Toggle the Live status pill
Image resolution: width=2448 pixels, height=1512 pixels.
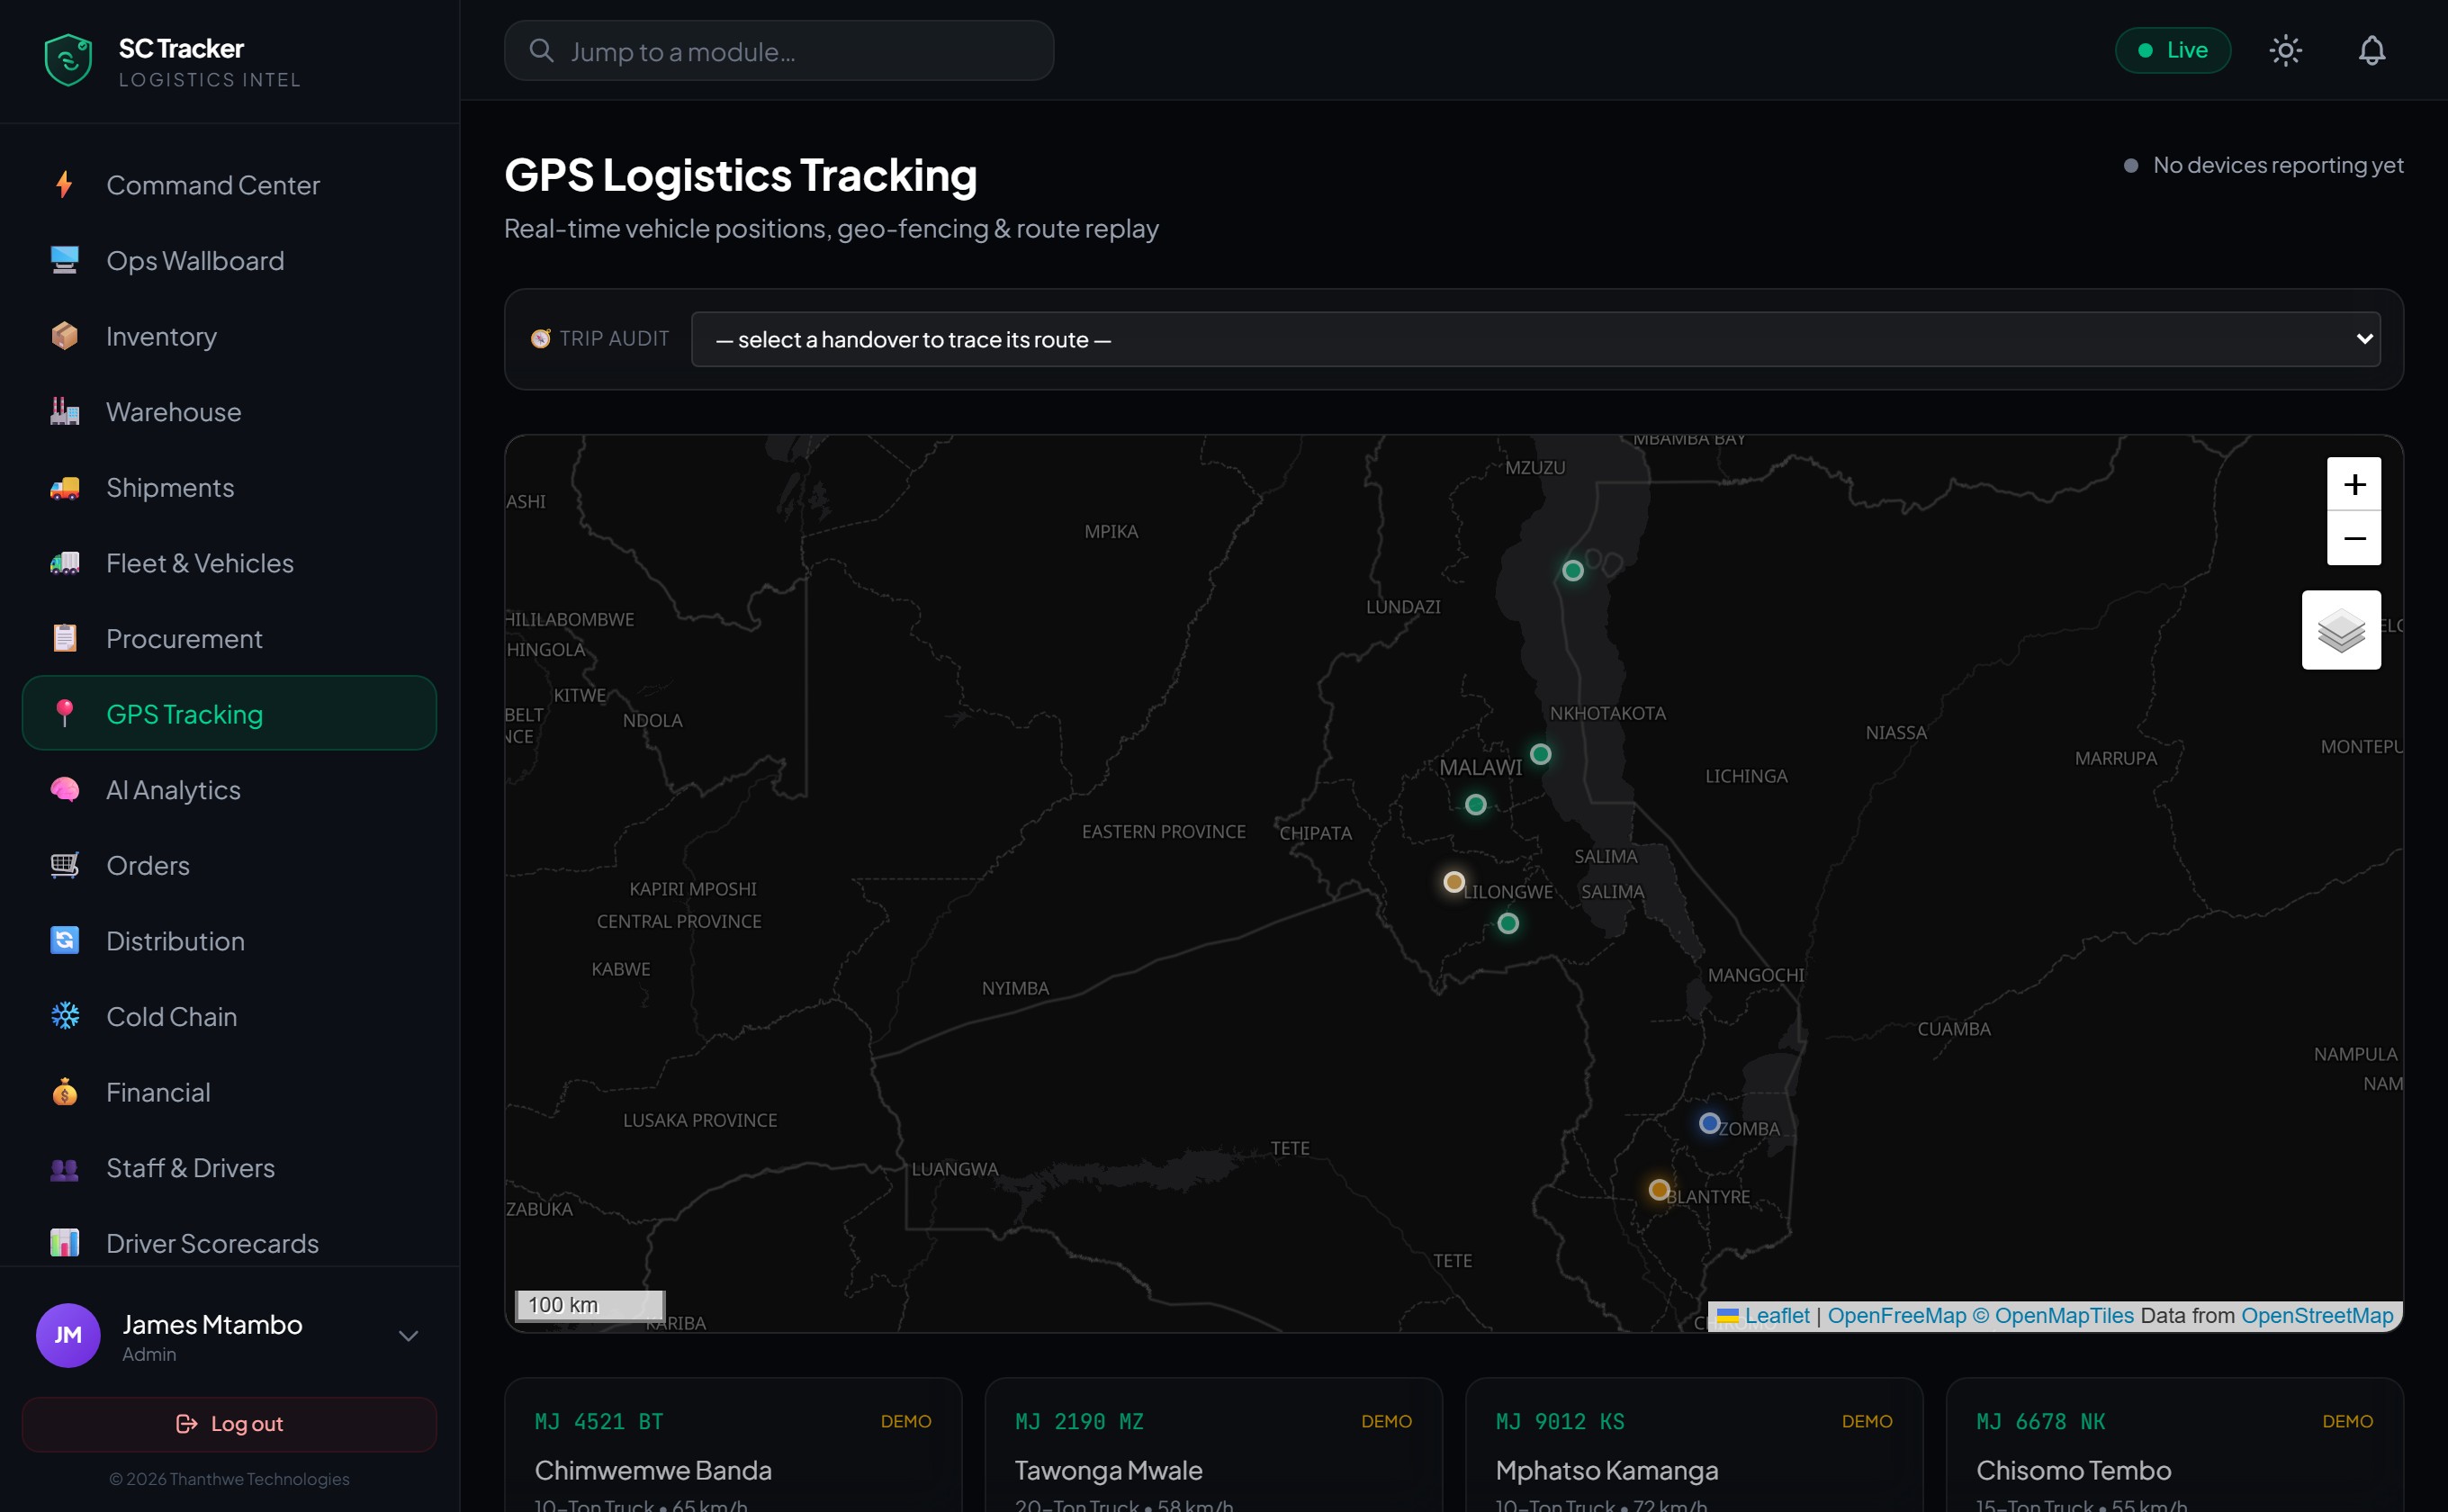pos(2173,50)
